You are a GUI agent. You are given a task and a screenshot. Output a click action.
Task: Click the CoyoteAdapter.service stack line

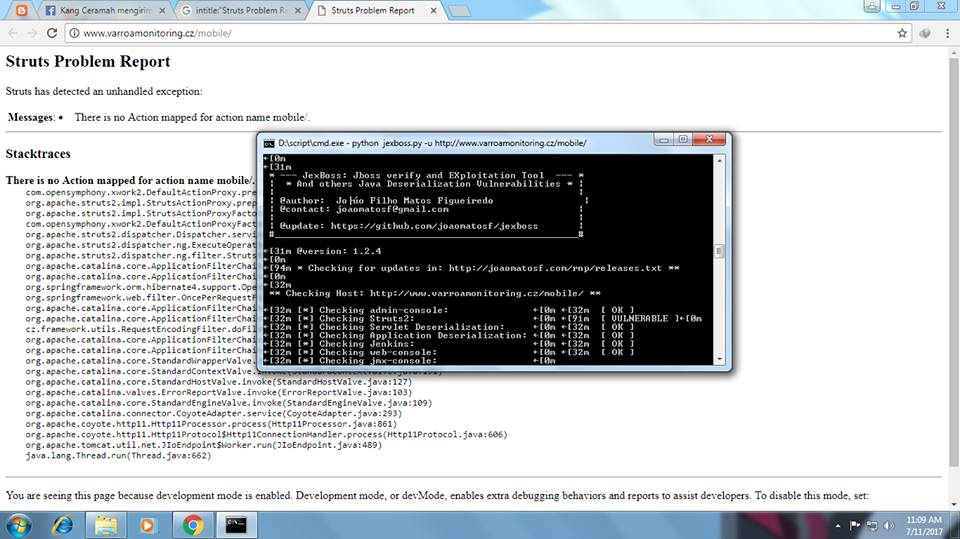pyautogui.click(x=214, y=413)
